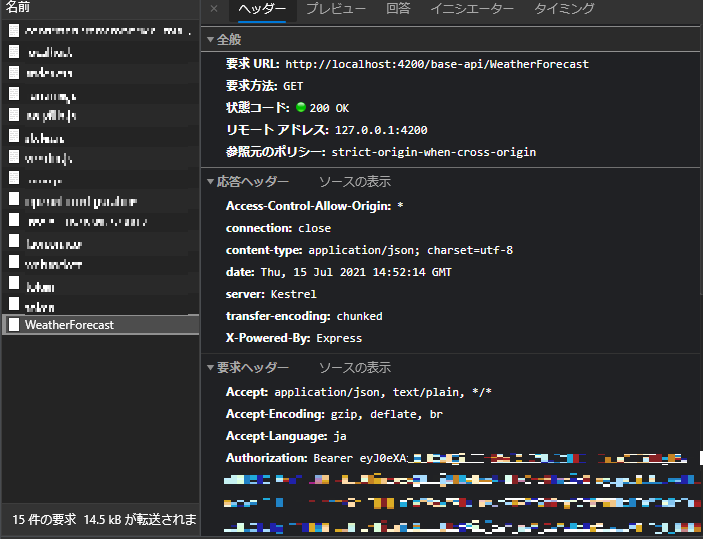Collapse the 全般 section
Screen dimensions: 703x539
point(210,39)
